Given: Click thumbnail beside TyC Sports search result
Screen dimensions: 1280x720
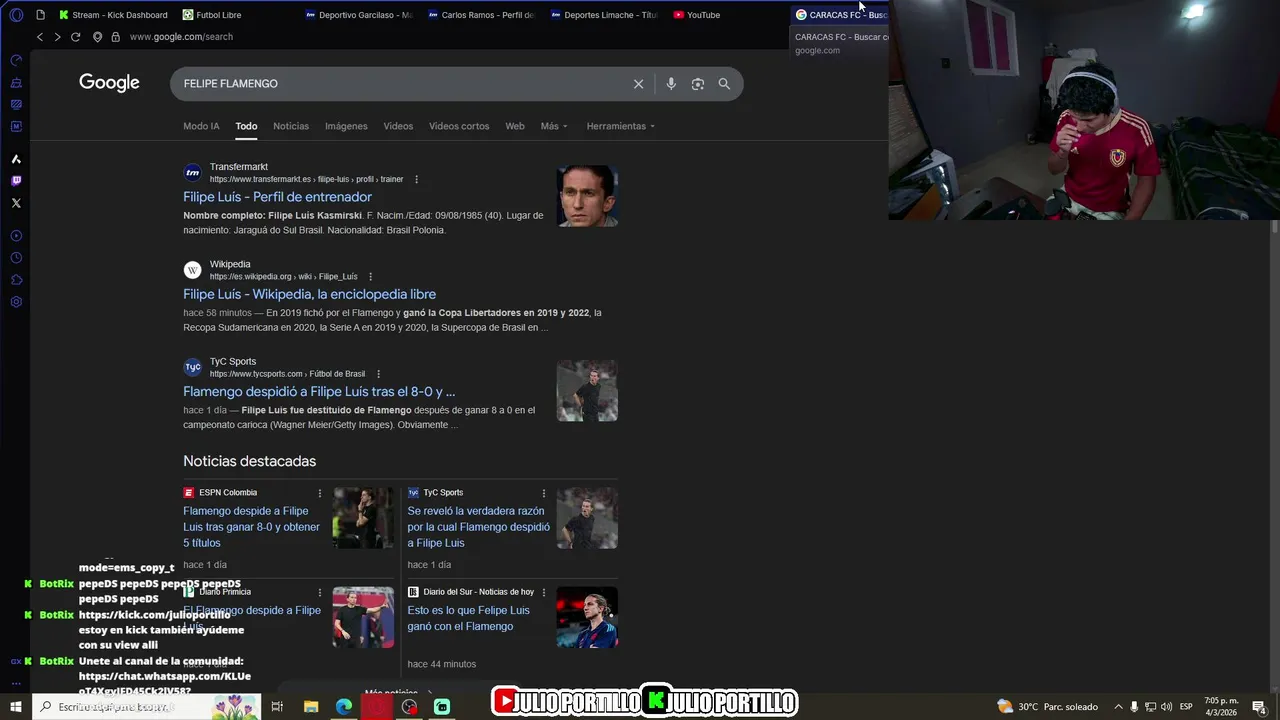Looking at the screenshot, I should pos(587,391).
